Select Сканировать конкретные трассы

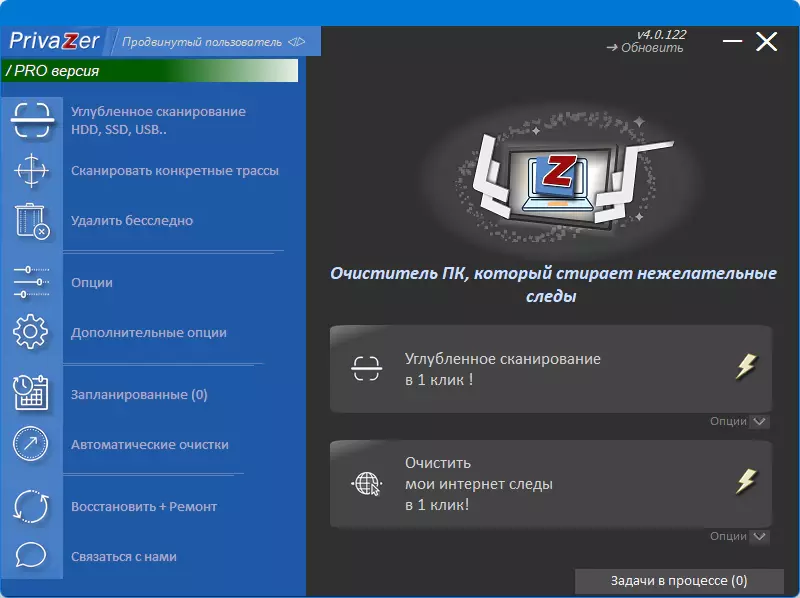(x=174, y=170)
